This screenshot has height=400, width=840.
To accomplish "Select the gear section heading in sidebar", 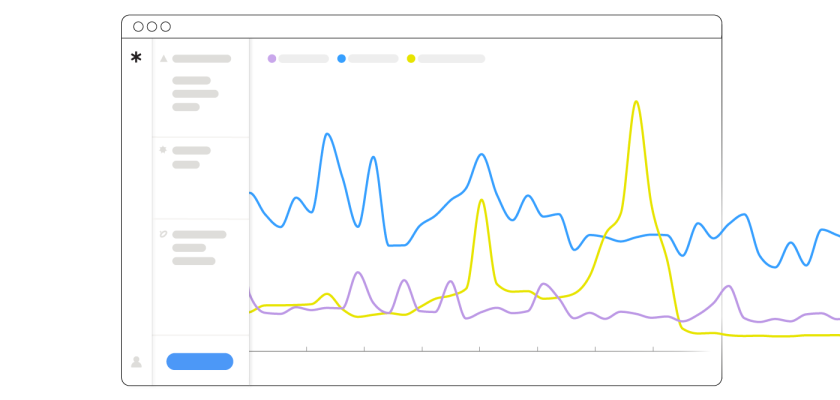I will (x=191, y=151).
